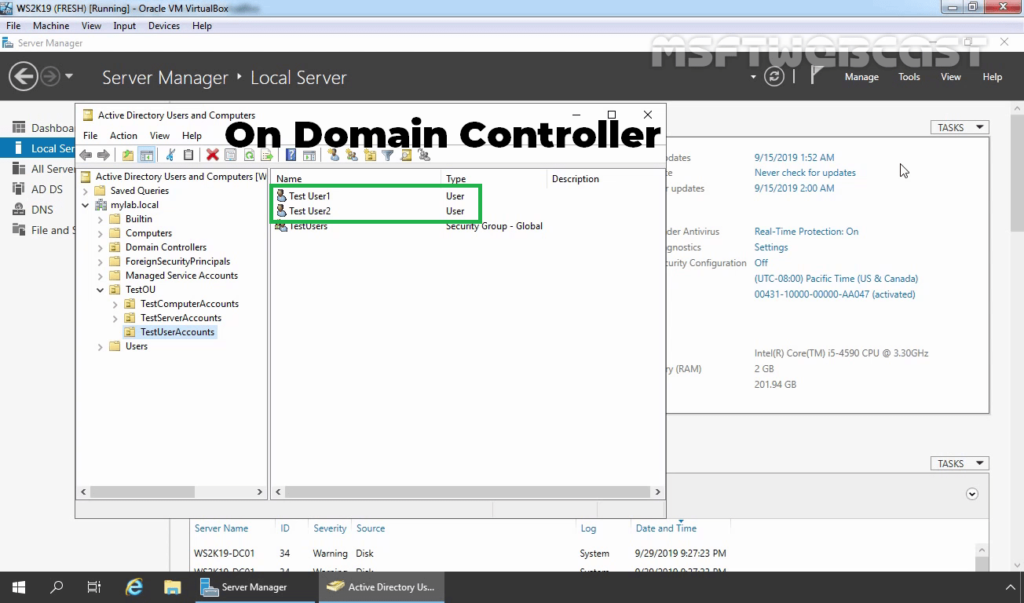Viewport: 1024px width, 603px height.
Task: Collapse the TestOU node
Action: [x=100, y=290]
